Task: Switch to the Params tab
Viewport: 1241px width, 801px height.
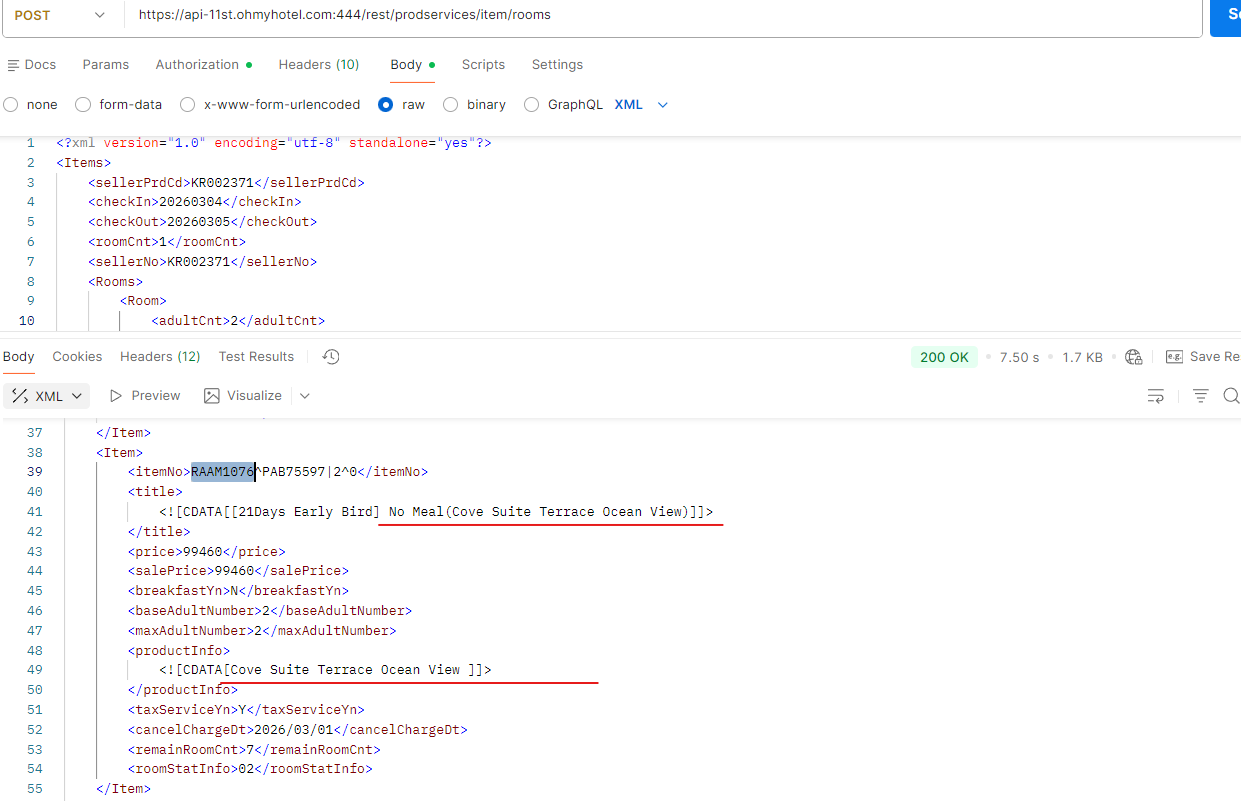Action: [105, 64]
